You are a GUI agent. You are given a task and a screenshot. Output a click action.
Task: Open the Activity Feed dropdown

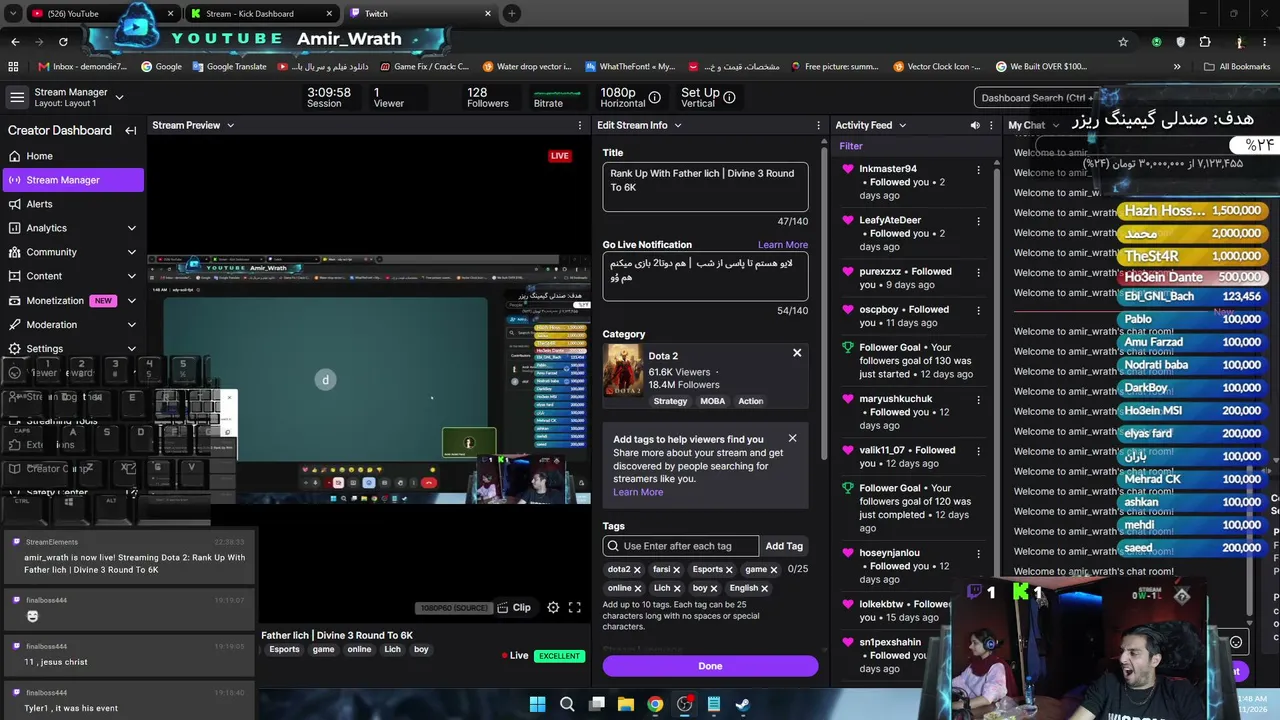coord(902,125)
